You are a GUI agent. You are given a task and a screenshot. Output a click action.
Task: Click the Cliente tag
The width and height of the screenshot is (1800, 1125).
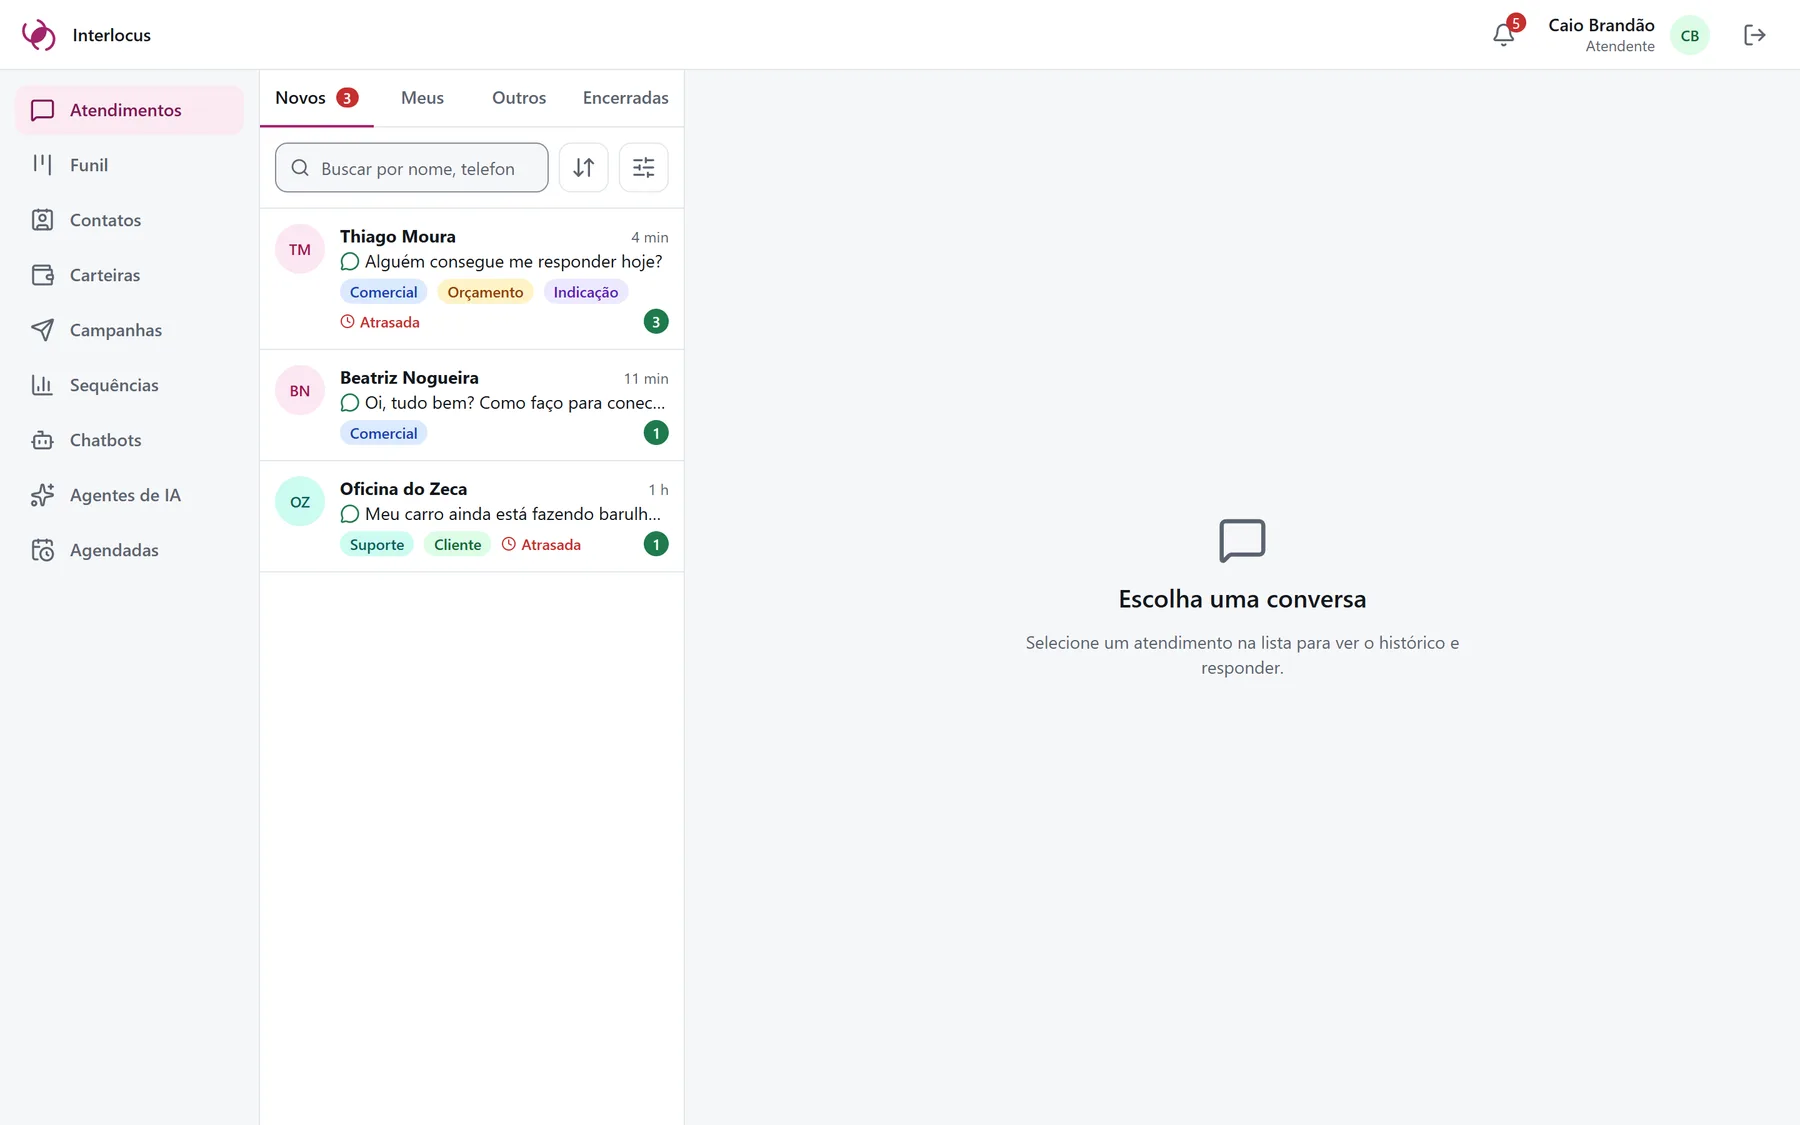[457, 543]
